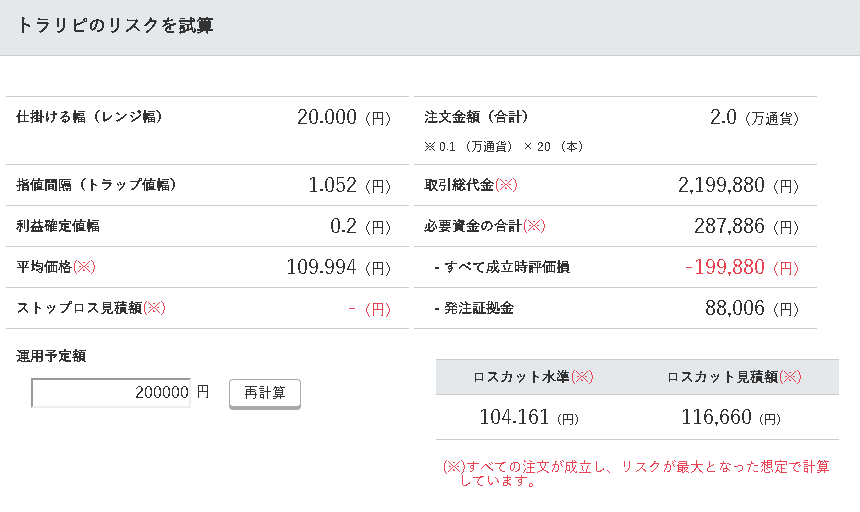The width and height of the screenshot is (860, 512).
Task: Click the ※ mark beside ストップロス見積額
Action: (x=154, y=308)
